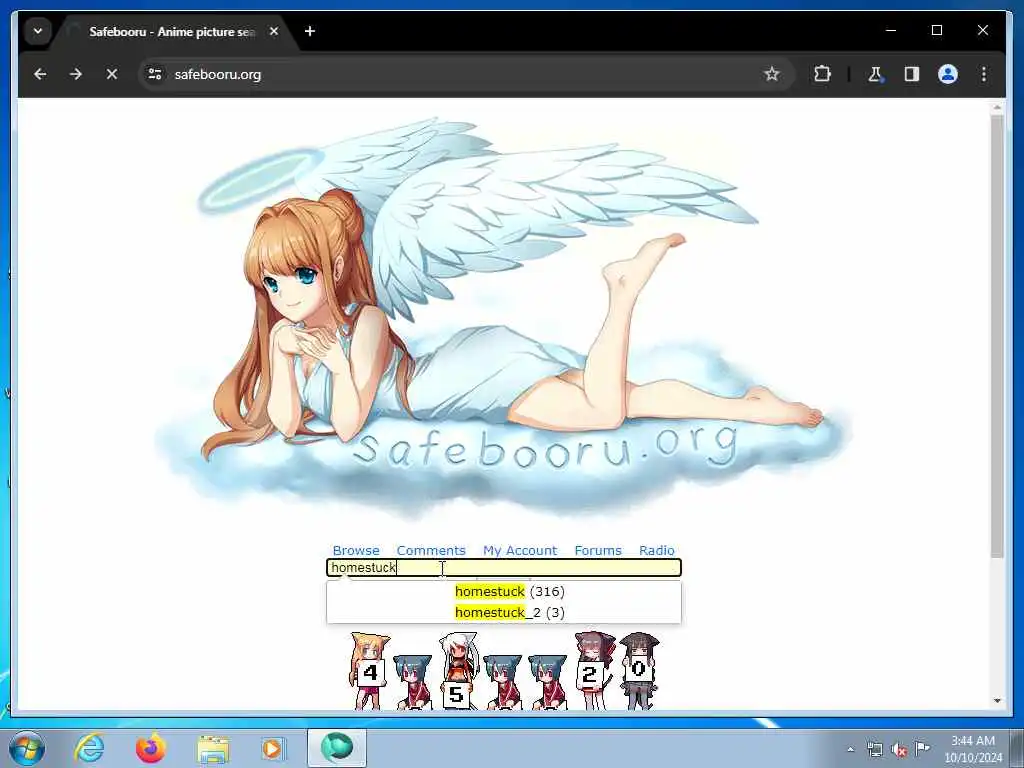Select the active browser taskbar button
Screen dimensions: 1024x768
click(337, 748)
